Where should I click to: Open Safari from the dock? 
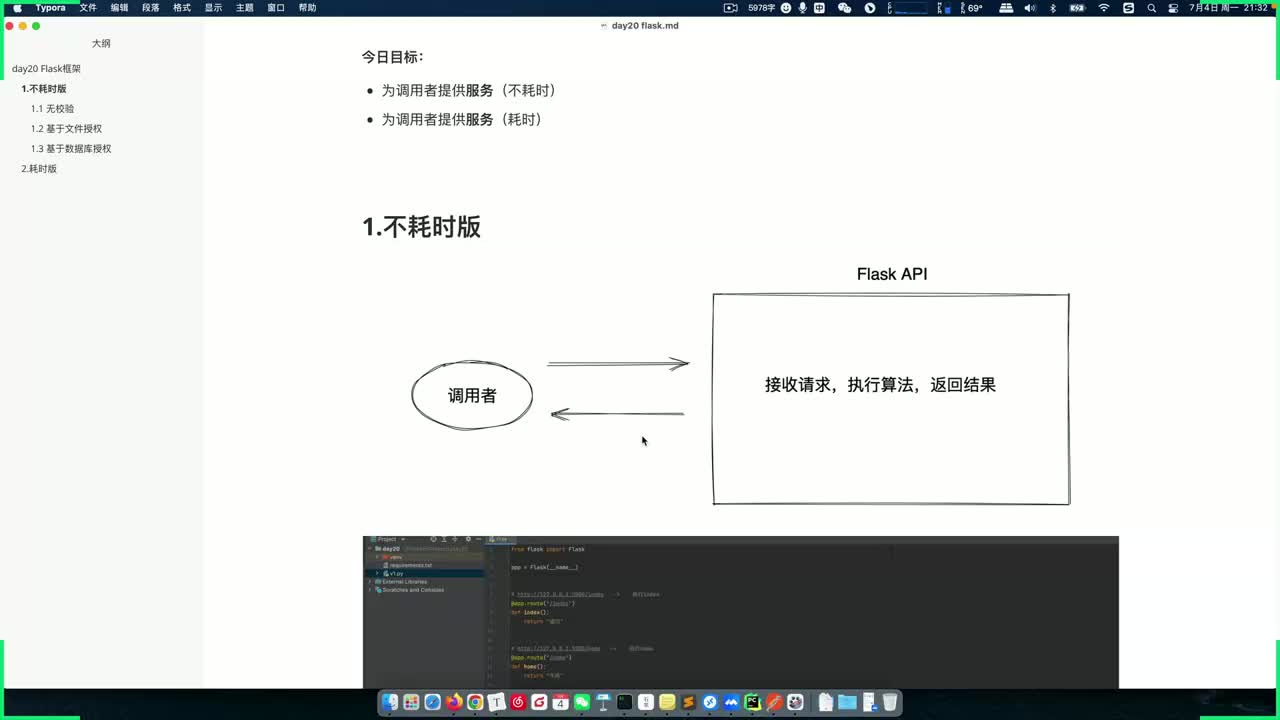tap(433, 702)
